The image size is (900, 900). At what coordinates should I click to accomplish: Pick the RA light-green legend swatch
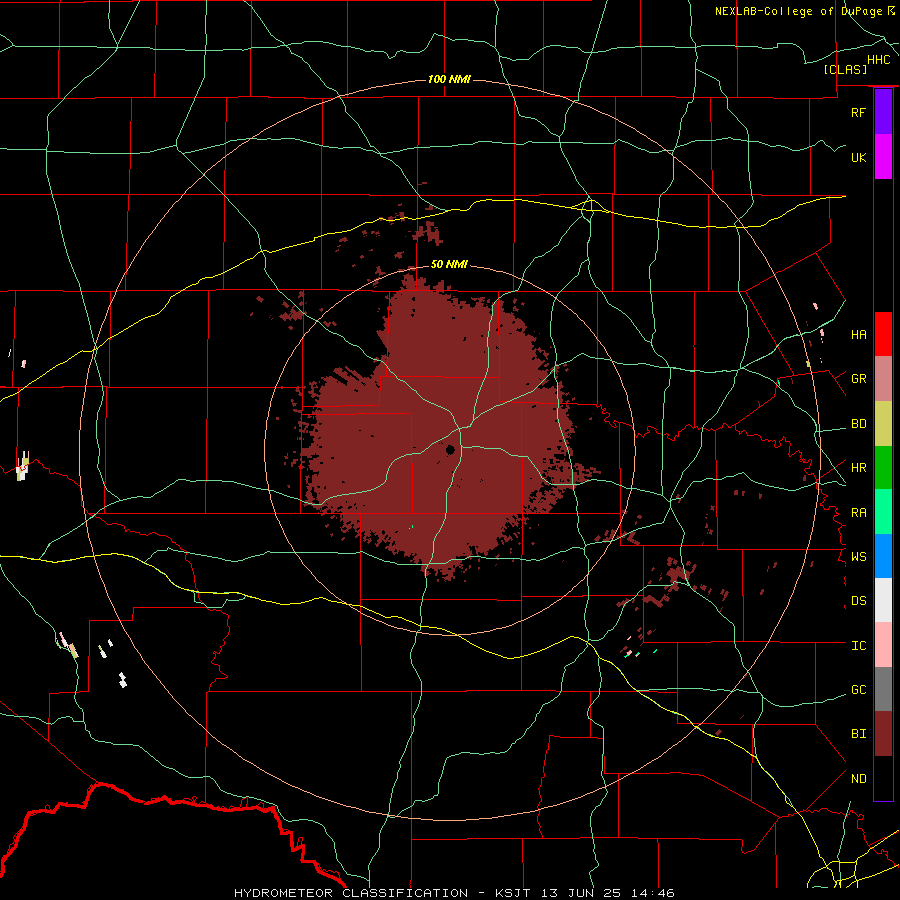click(x=883, y=512)
